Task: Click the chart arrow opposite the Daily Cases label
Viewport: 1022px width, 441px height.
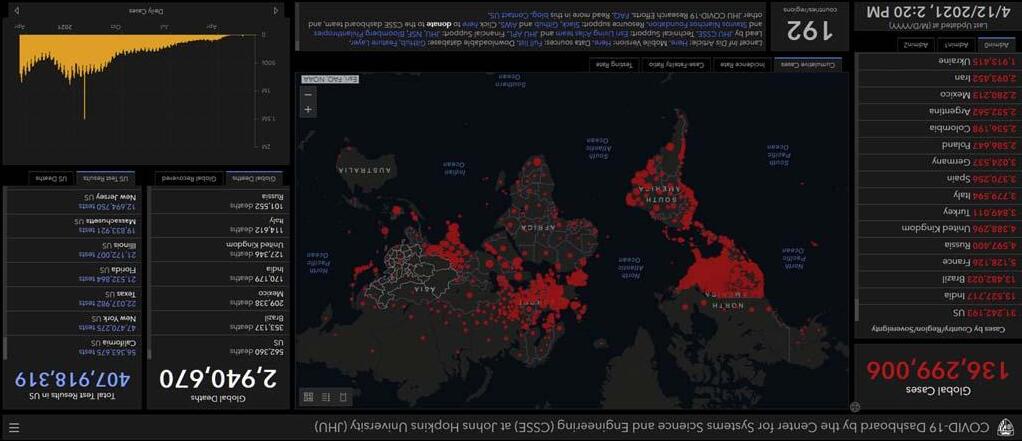Action: click(16, 10)
